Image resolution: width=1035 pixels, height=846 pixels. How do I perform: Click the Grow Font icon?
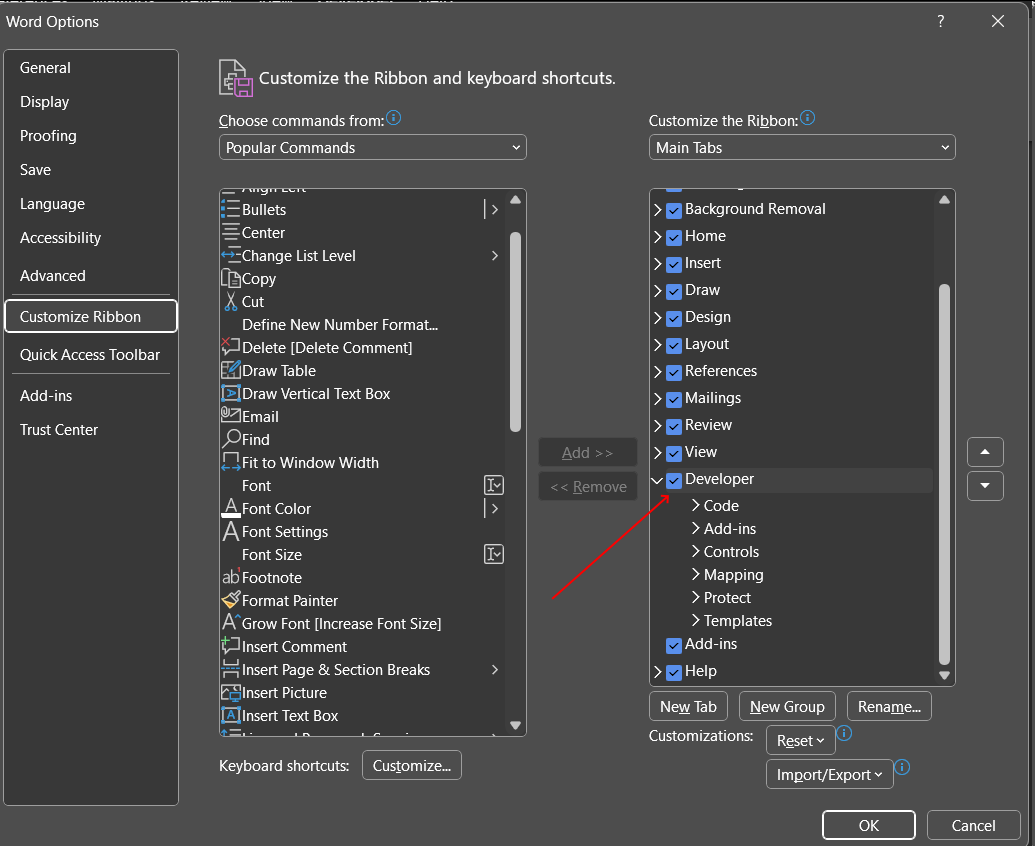coord(230,622)
